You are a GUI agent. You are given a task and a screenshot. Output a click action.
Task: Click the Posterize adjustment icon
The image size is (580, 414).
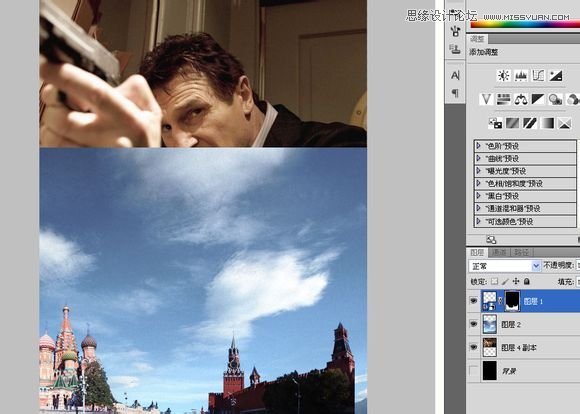click(x=512, y=123)
